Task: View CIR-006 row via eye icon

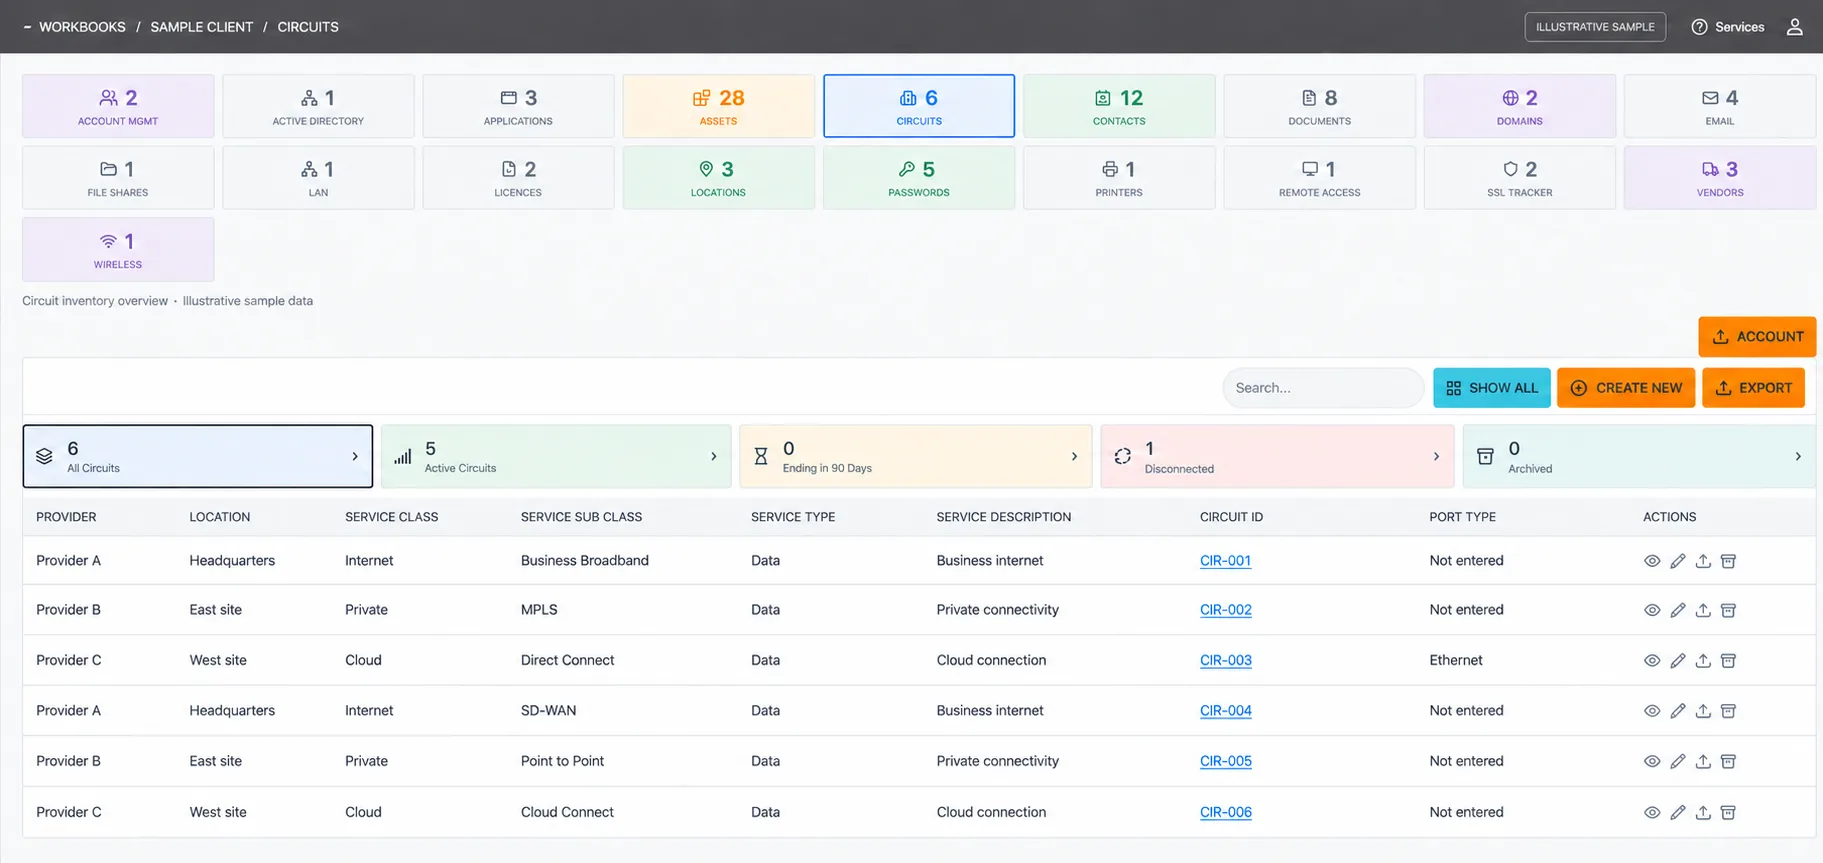Action: click(x=1652, y=813)
